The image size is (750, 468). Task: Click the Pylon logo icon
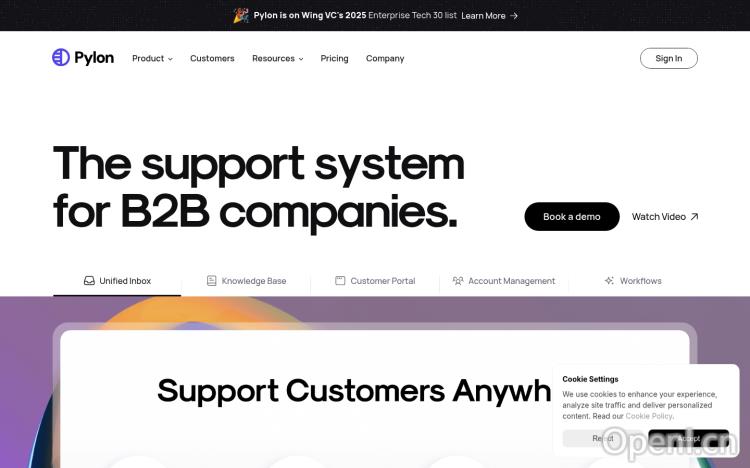pos(61,57)
